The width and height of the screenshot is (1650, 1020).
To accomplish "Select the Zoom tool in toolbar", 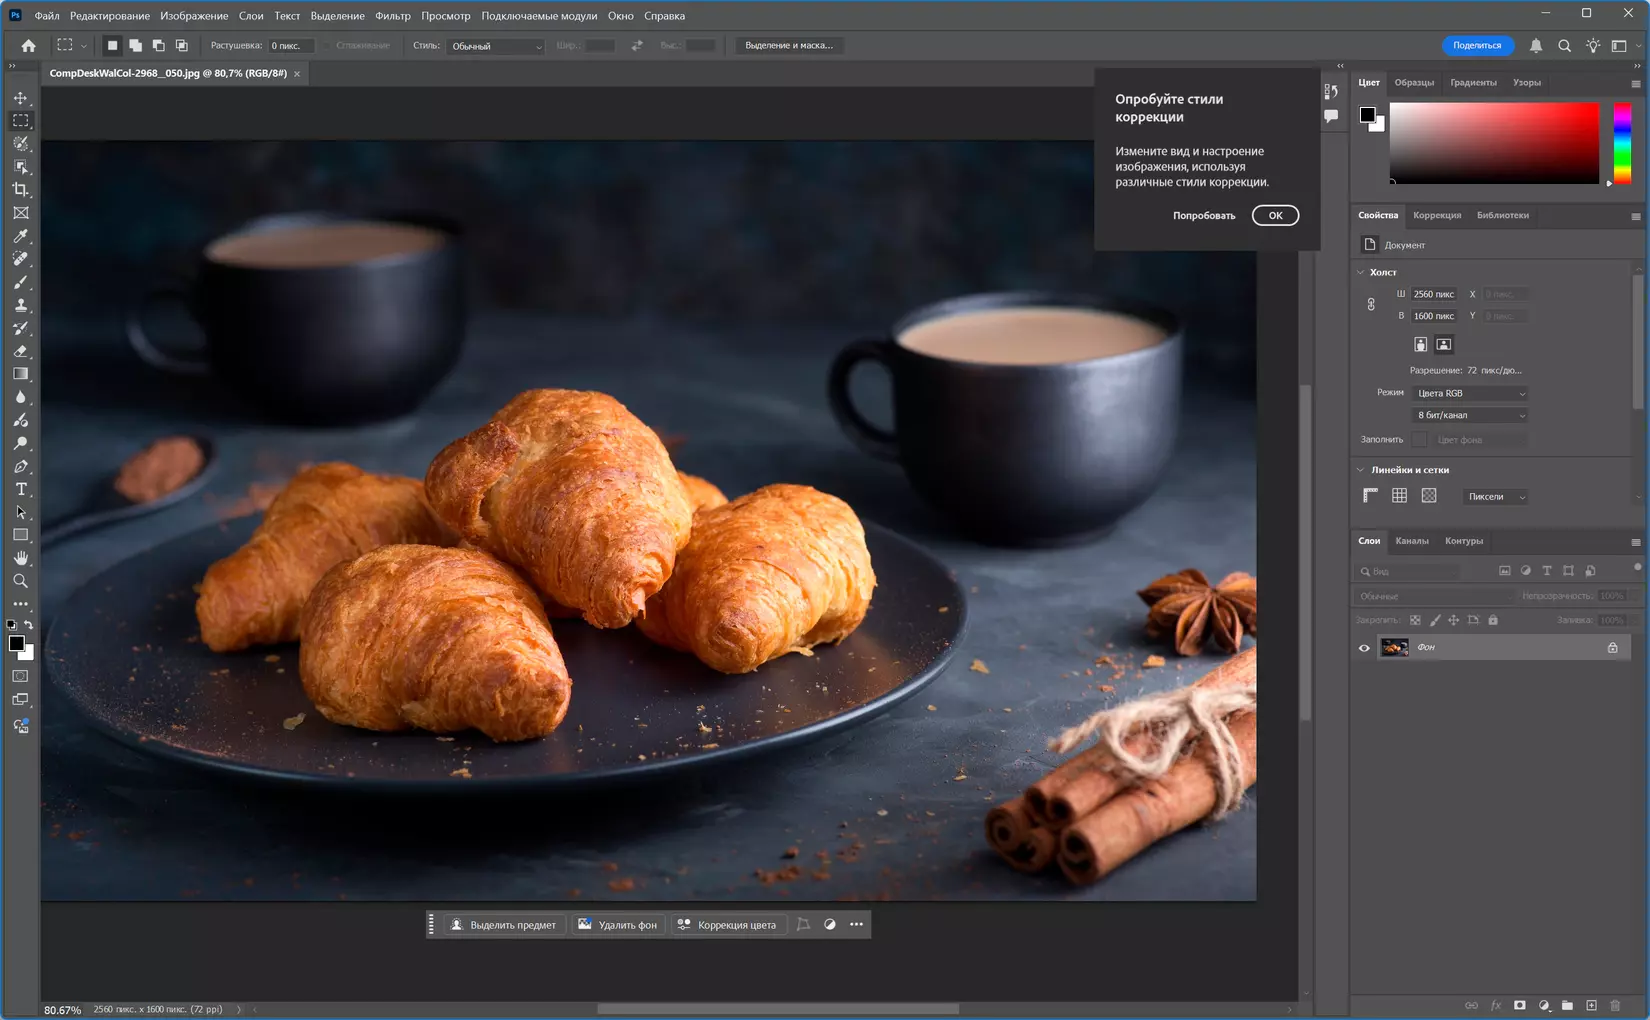I will (20, 581).
